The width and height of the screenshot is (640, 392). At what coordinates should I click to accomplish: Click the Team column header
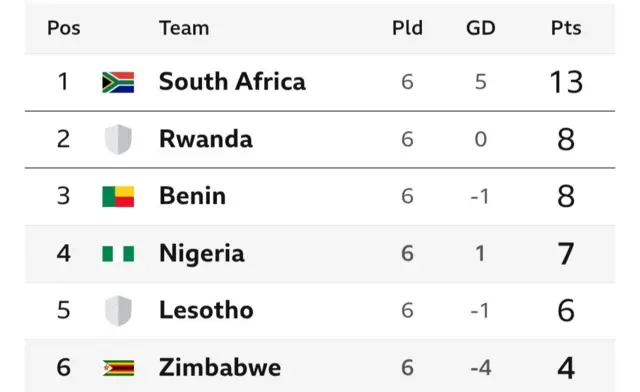point(184,28)
